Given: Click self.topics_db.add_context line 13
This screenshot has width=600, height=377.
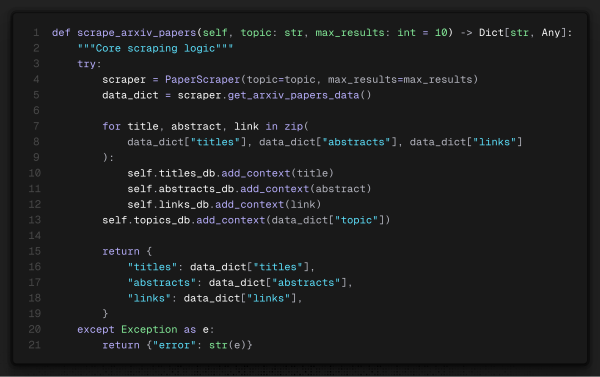Looking at the screenshot, I should [246, 220].
